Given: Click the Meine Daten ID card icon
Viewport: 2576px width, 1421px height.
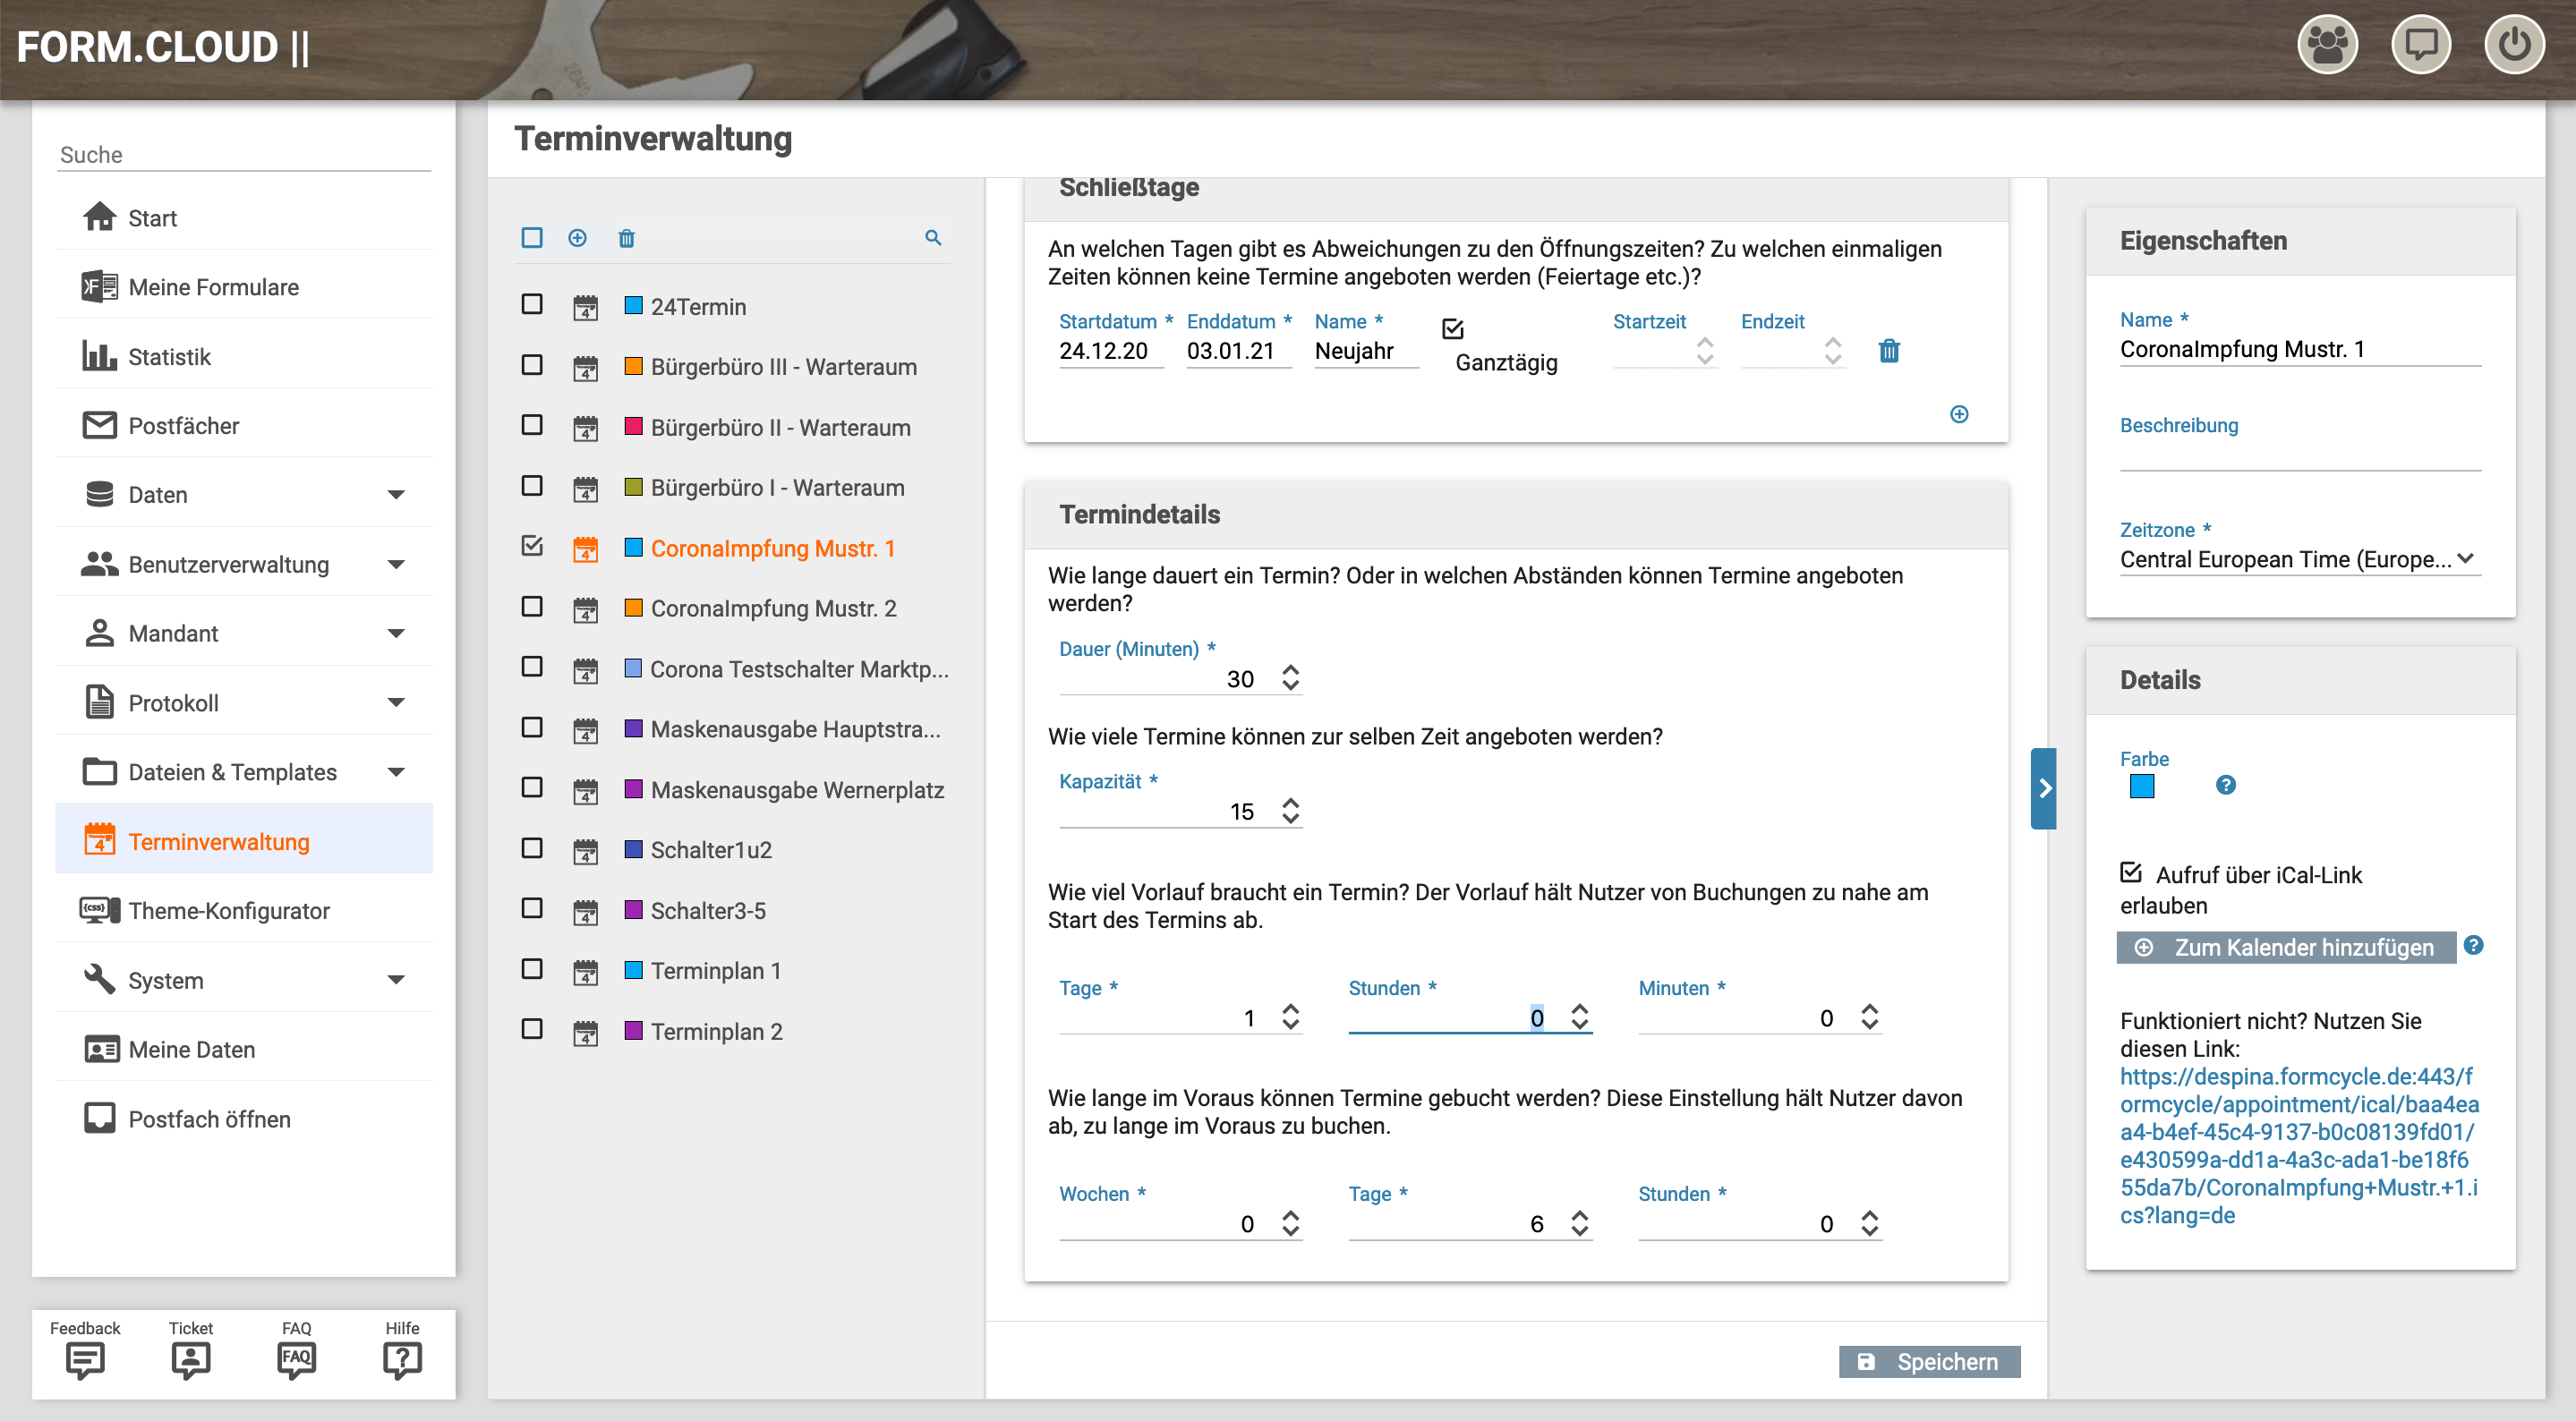Looking at the screenshot, I should coord(101,1049).
